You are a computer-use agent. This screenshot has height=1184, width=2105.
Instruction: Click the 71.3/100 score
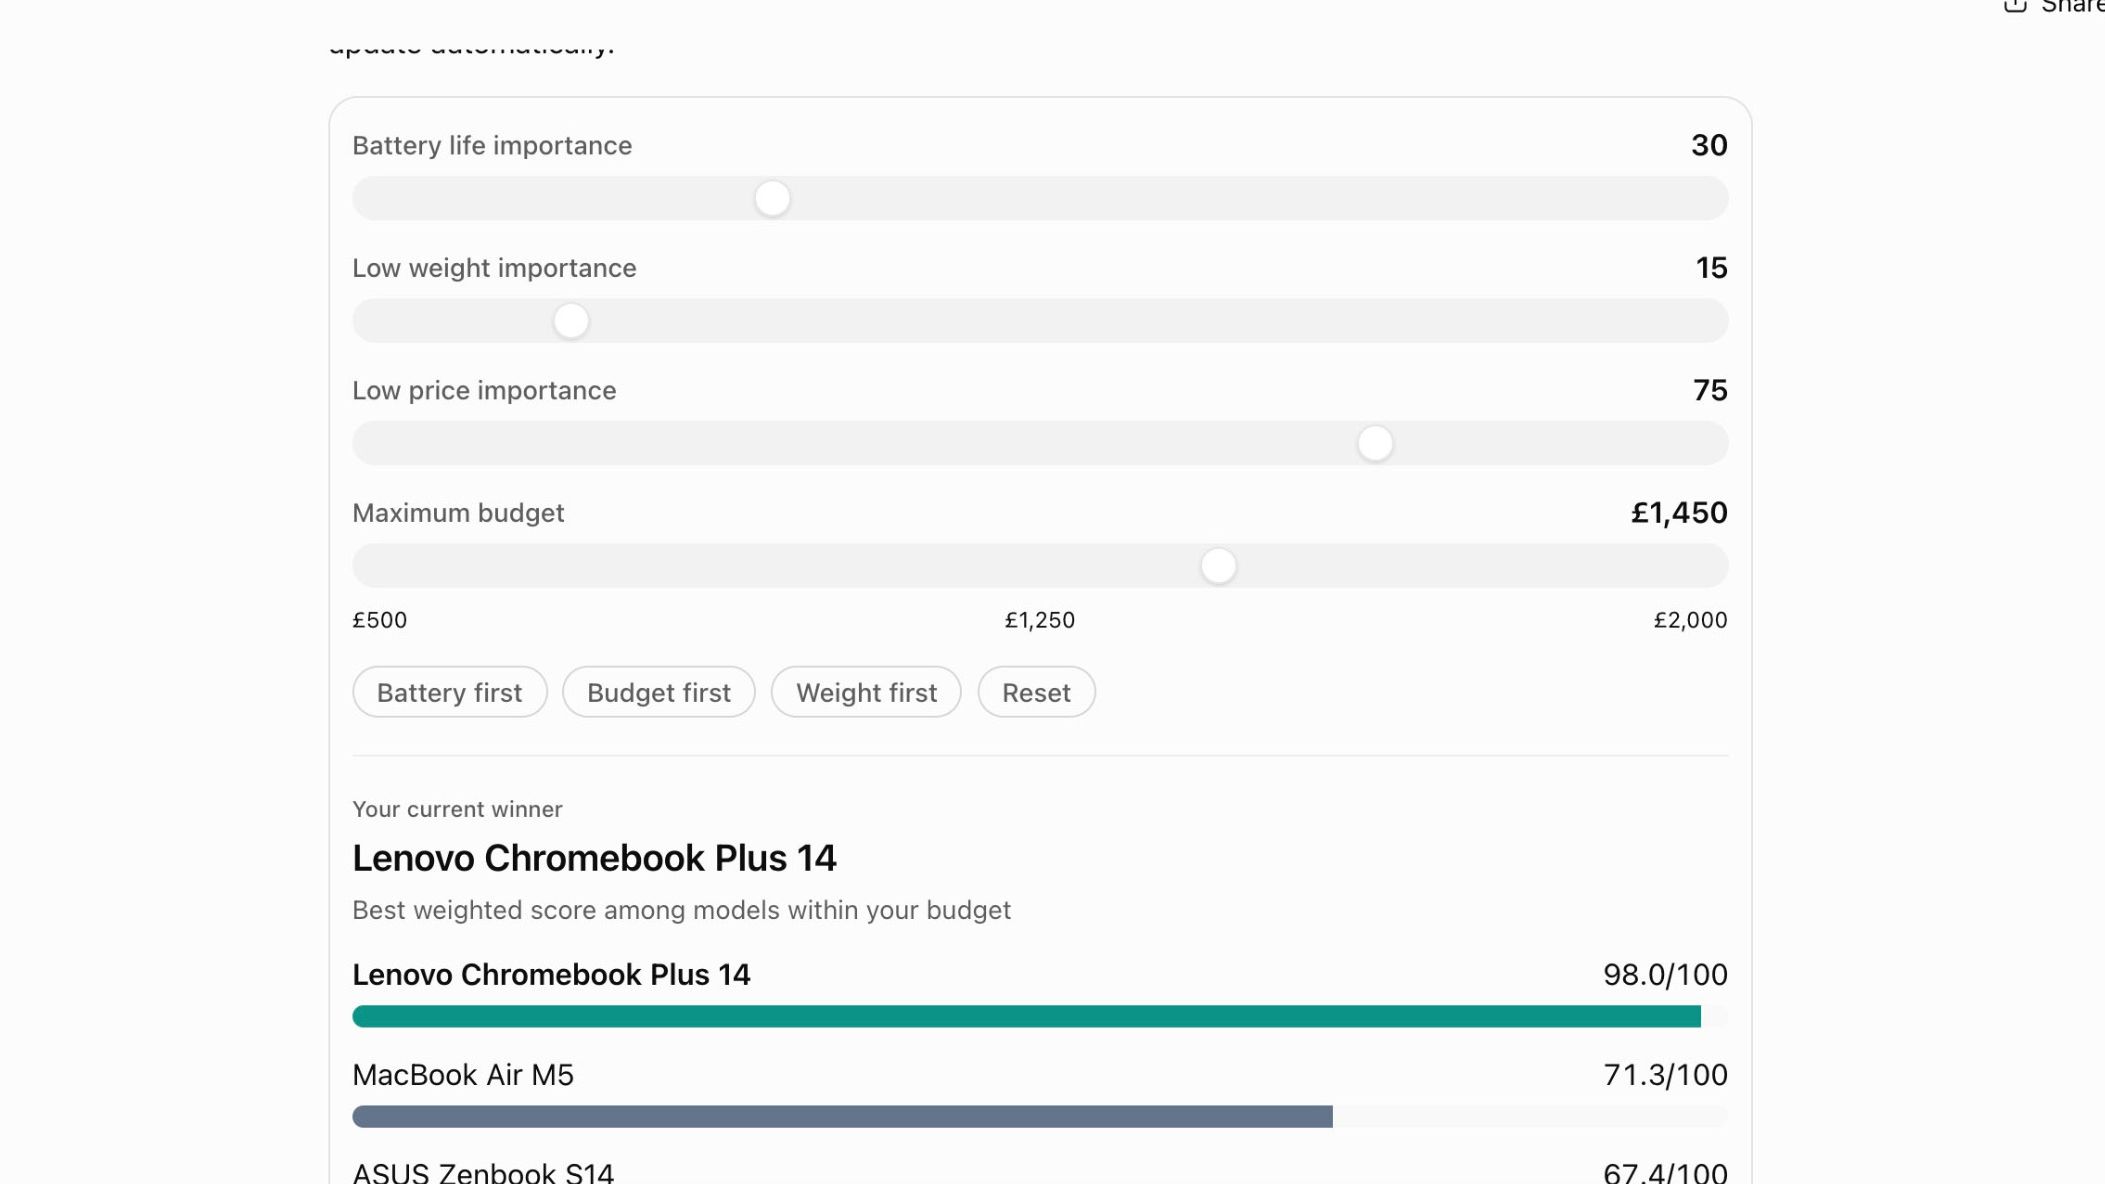(1665, 1075)
